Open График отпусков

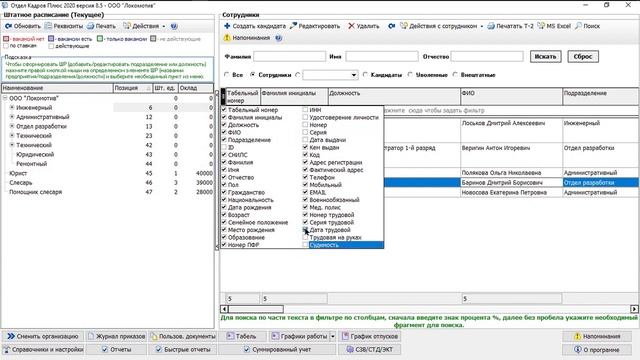[370, 336]
